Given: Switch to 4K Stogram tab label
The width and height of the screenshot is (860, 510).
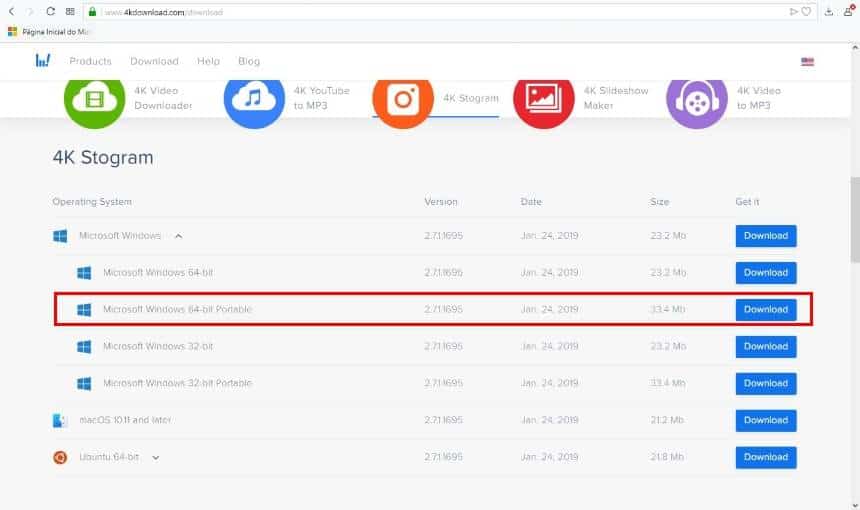Looking at the screenshot, I should 471,98.
